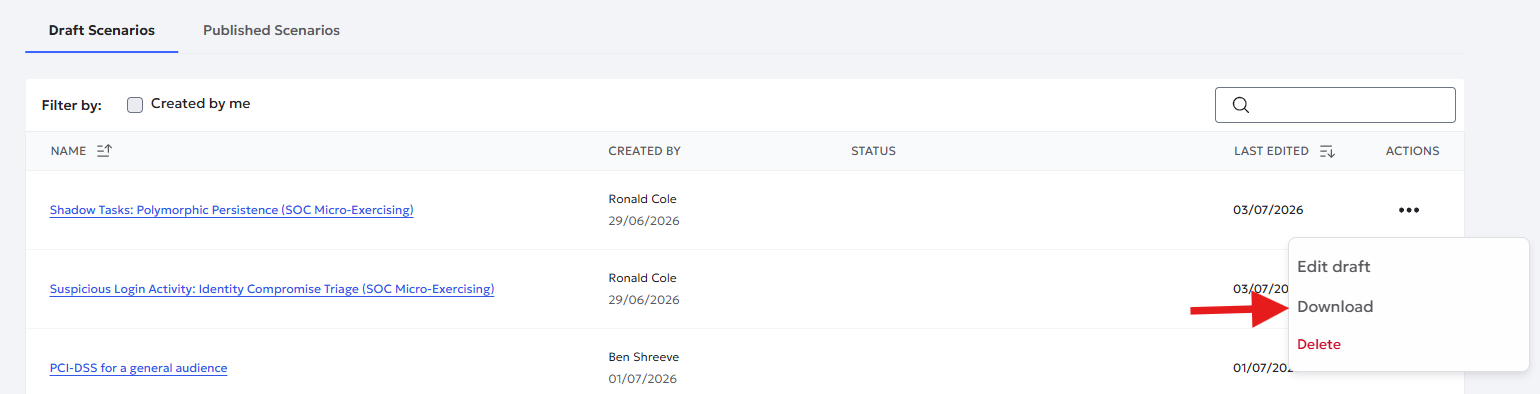
Task: Click the STATUS column header
Action: 873,151
